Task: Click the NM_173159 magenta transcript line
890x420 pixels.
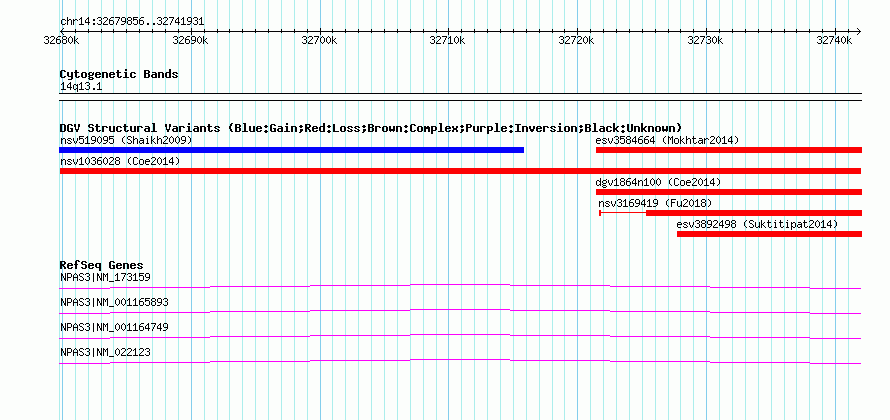Action: 460,286
